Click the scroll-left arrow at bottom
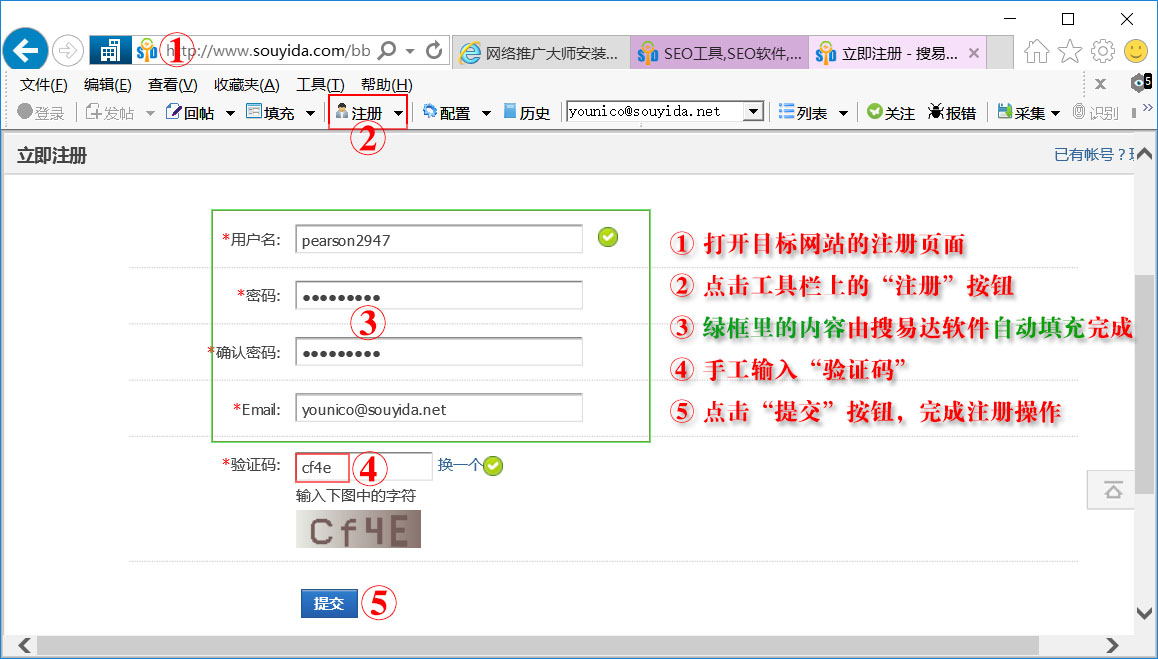The width and height of the screenshot is (1158, 659). [24, 645]
